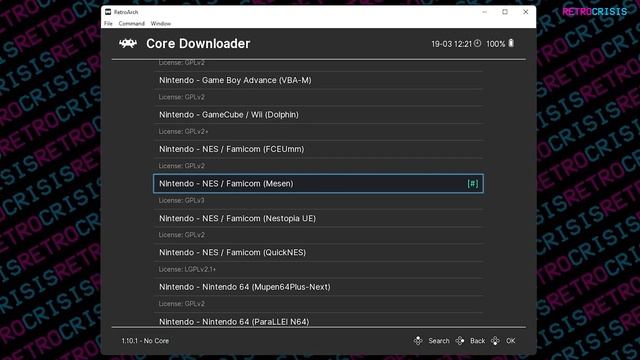Click the 100% battery percentage text
This screenshot has width=640, height=360.
click(496, 44)
